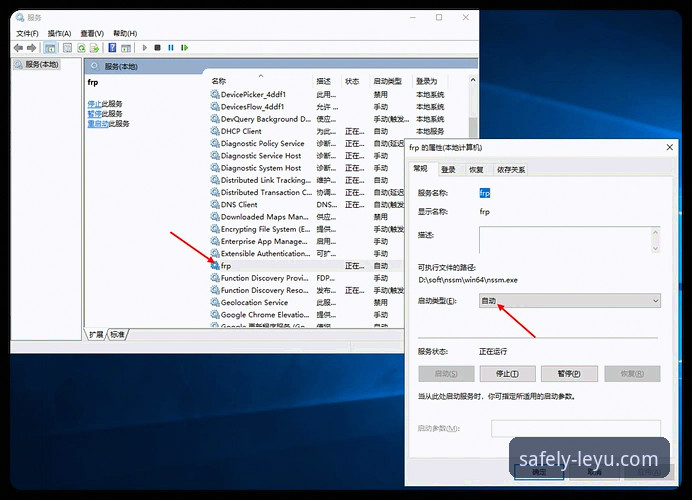Switch to the 依存关系 tab
Screen dimensions: 692x500
click(x=511, y=169)
